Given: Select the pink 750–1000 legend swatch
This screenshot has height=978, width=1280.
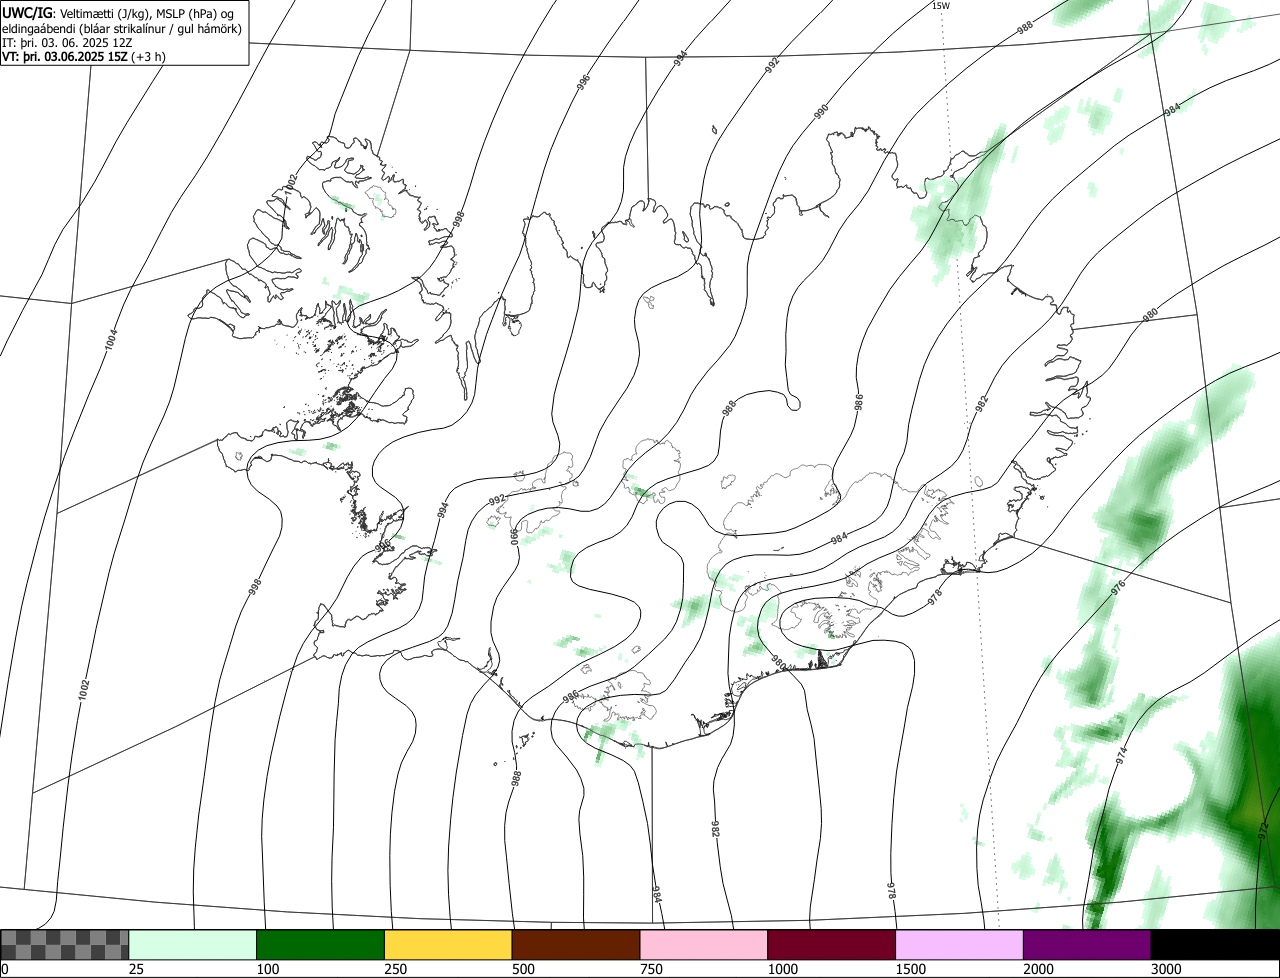Looking at the screenshot, I should click(x=704, y=945).
